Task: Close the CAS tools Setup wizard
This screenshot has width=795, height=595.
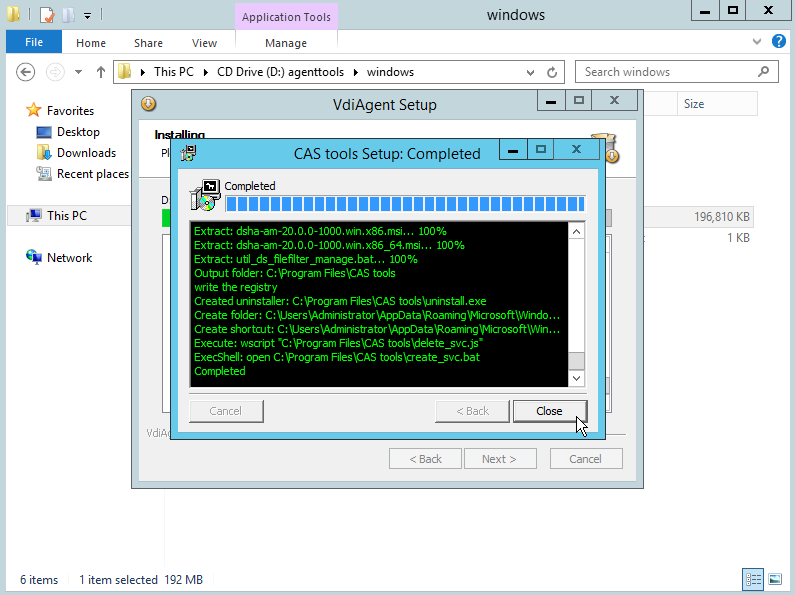Action: (550, 411)
